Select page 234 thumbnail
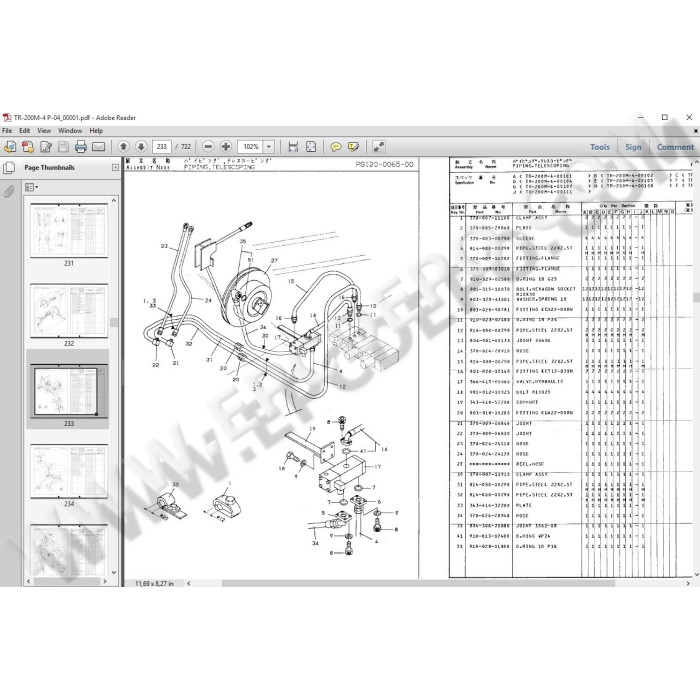 [69, 471]
